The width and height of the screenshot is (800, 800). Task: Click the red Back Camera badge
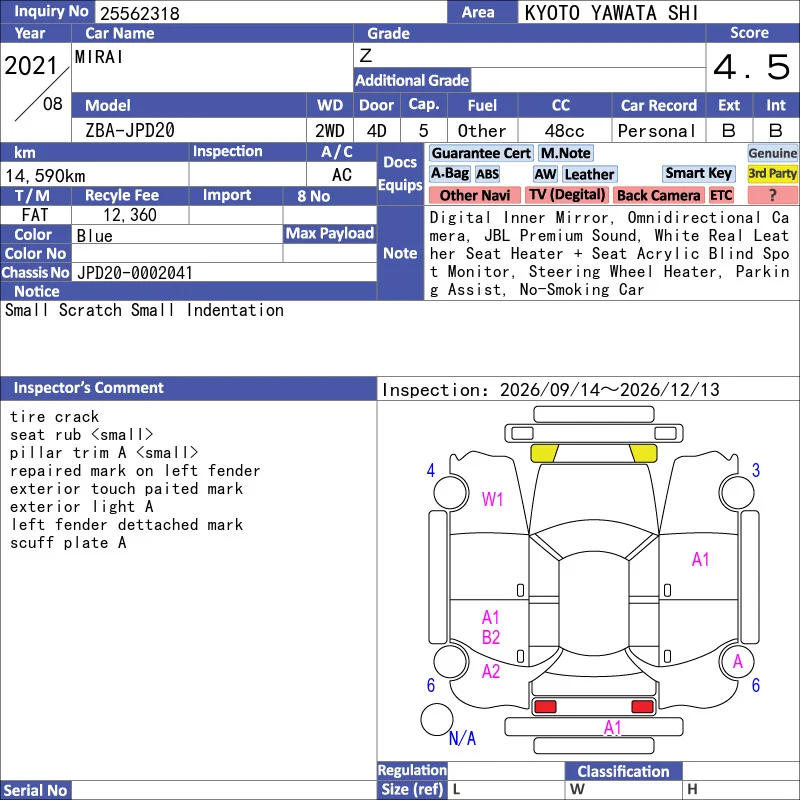(658, 195)
